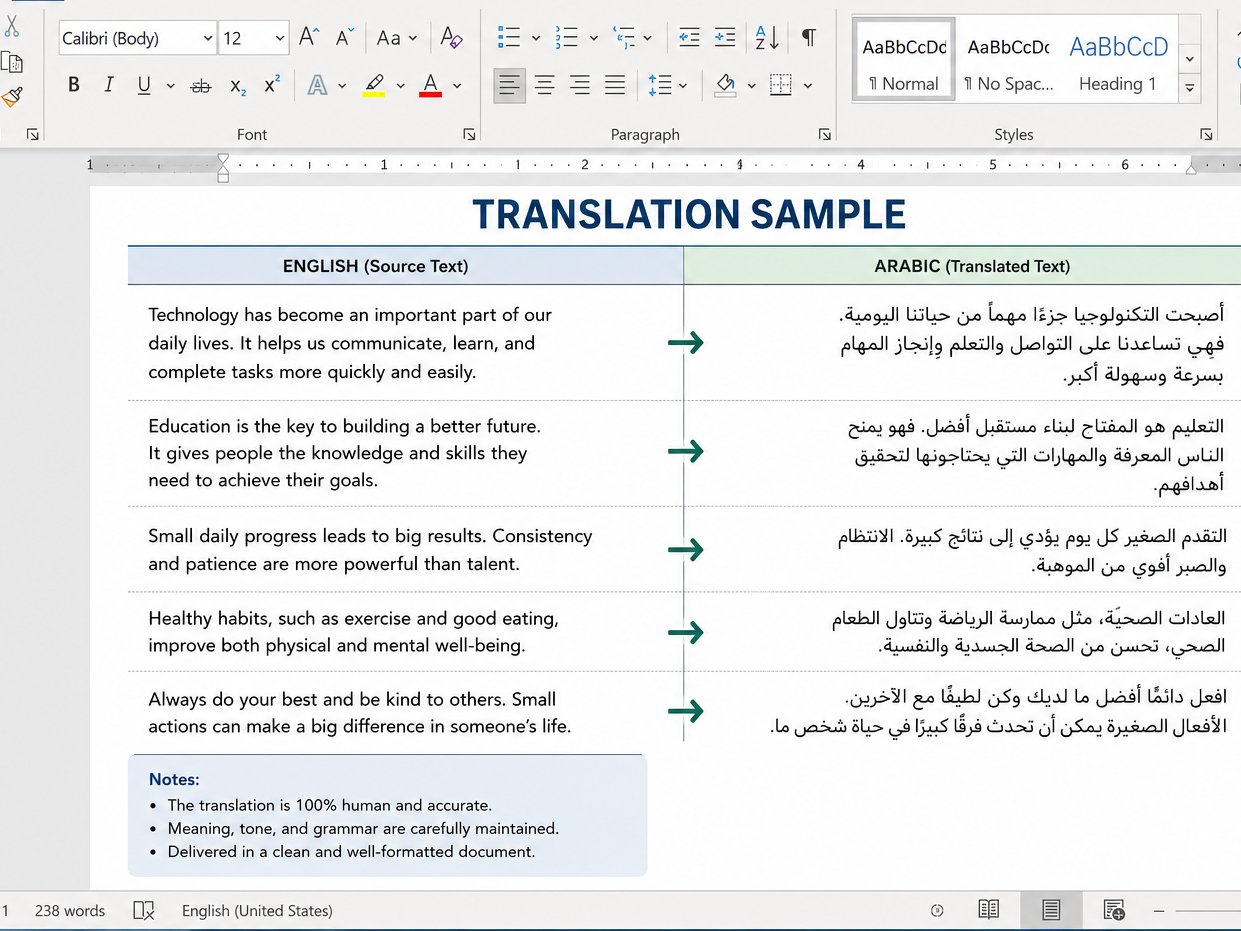The width and height of the screenshot is (1241, 931).
Task: Open the Calibri (Body) font name dropdown
Action: 208,38
